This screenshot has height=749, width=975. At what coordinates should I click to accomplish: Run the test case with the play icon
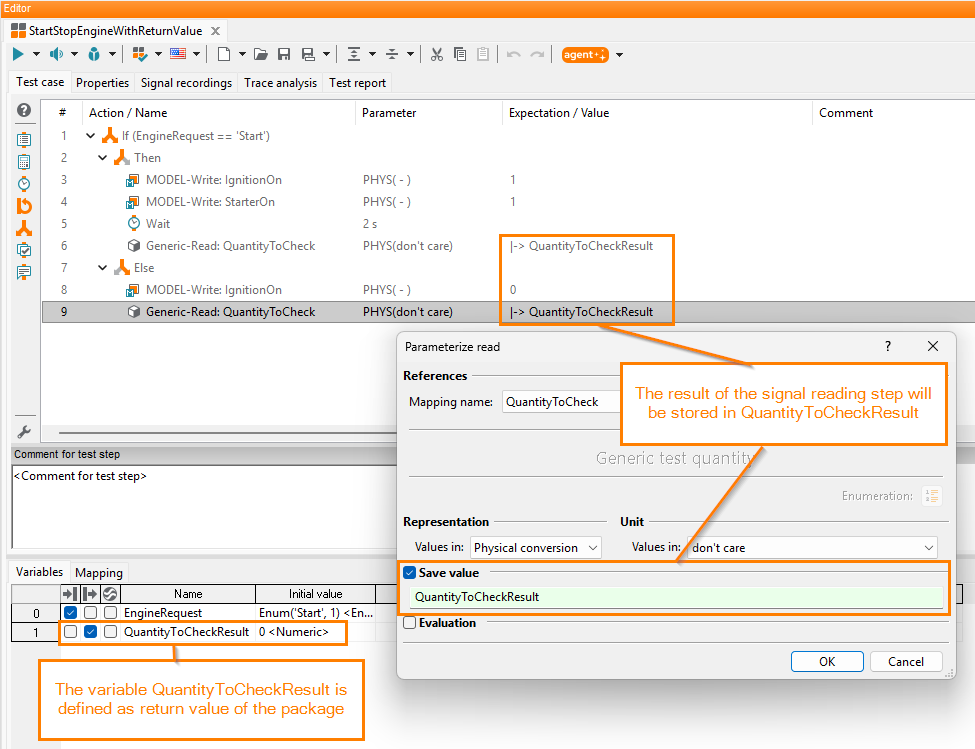[18, 55]
